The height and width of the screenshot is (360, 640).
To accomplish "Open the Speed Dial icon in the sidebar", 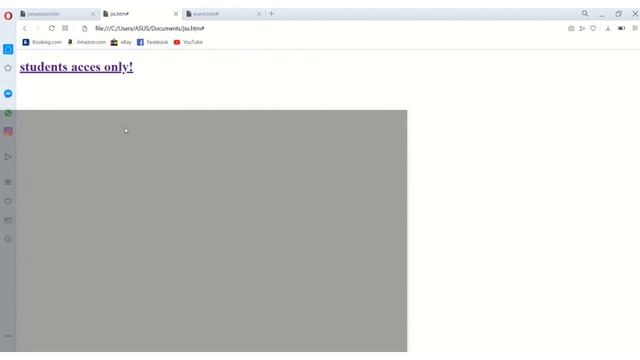I will [x=8, y=182].
